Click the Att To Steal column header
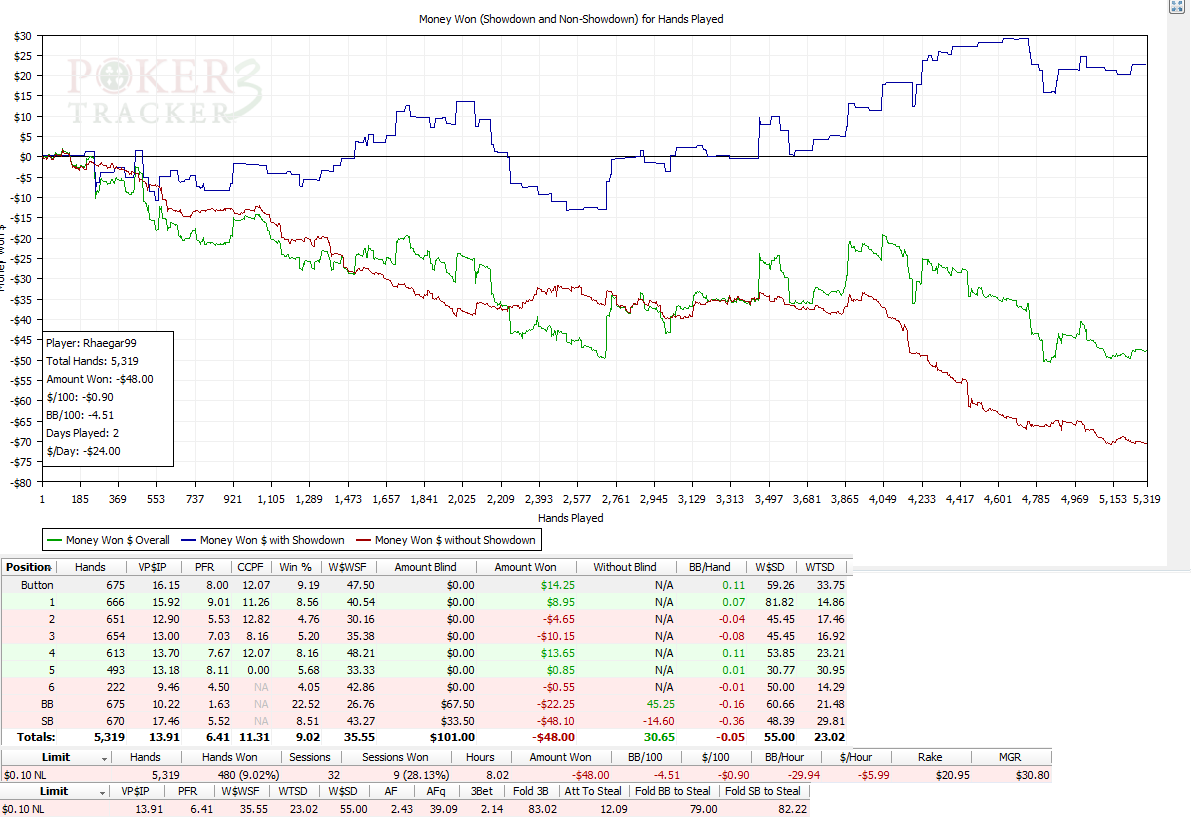Viewport: 1191px width, 822px height. pyautogui.click(x=592, y=792)
